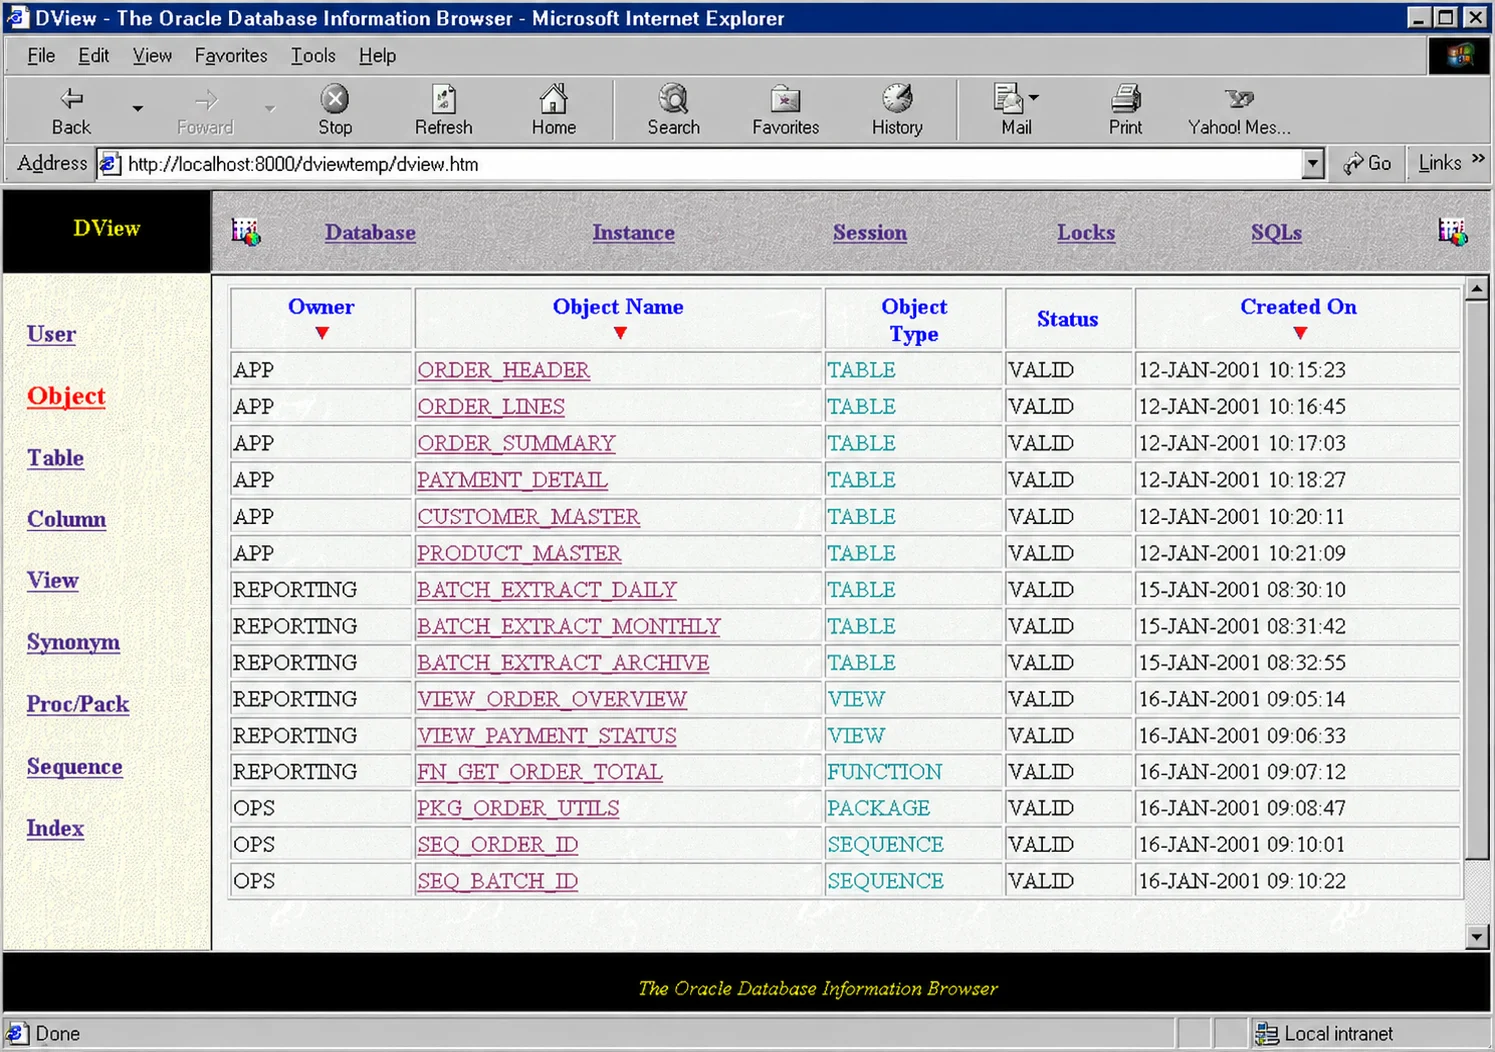This screenshot has width=1495, height=1052.
Task: Click the Local intranet zone icon
Action: pos(1267,1034)
